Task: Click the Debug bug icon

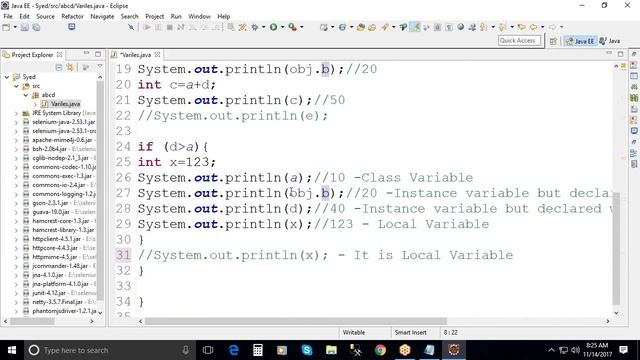Action: (x=255, y=27)
